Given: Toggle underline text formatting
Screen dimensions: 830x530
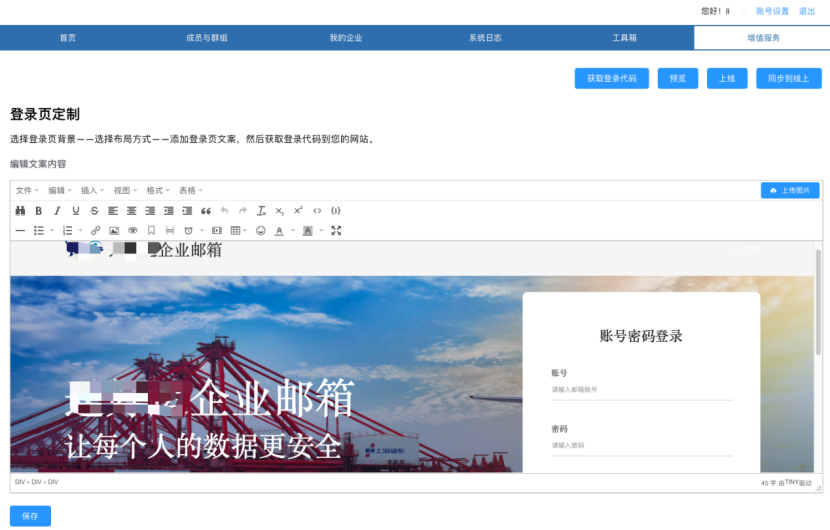Looking at the screenshot, I should 76,211.
